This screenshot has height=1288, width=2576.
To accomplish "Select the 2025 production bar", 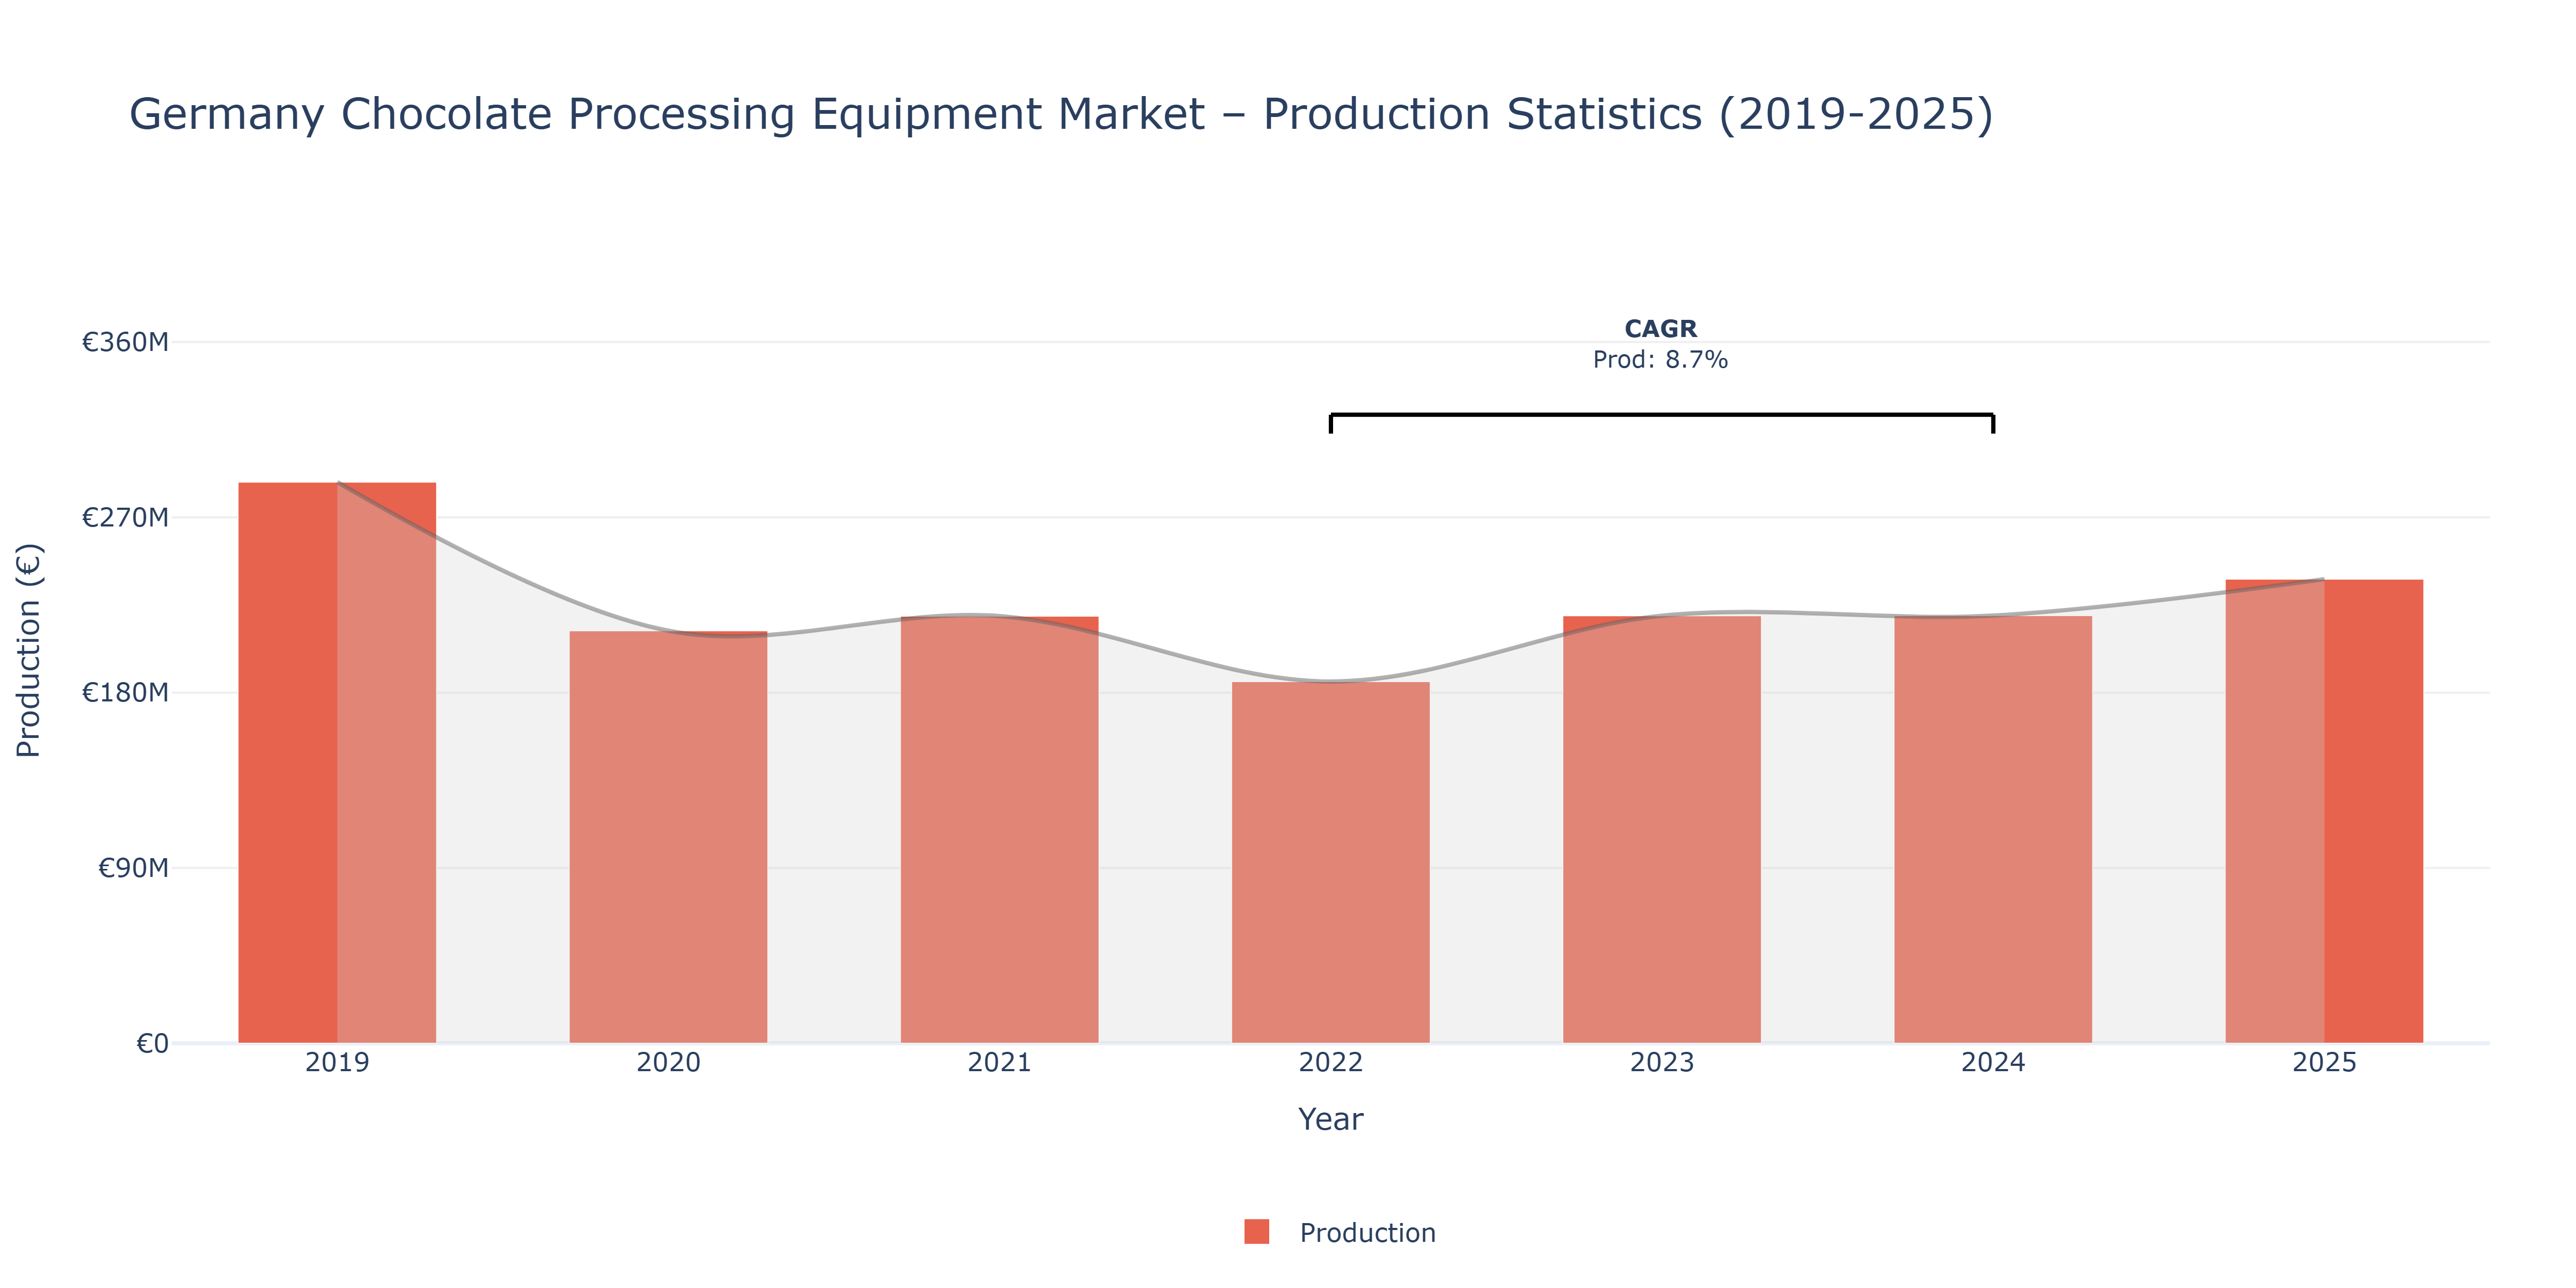I will [2324, 811].
